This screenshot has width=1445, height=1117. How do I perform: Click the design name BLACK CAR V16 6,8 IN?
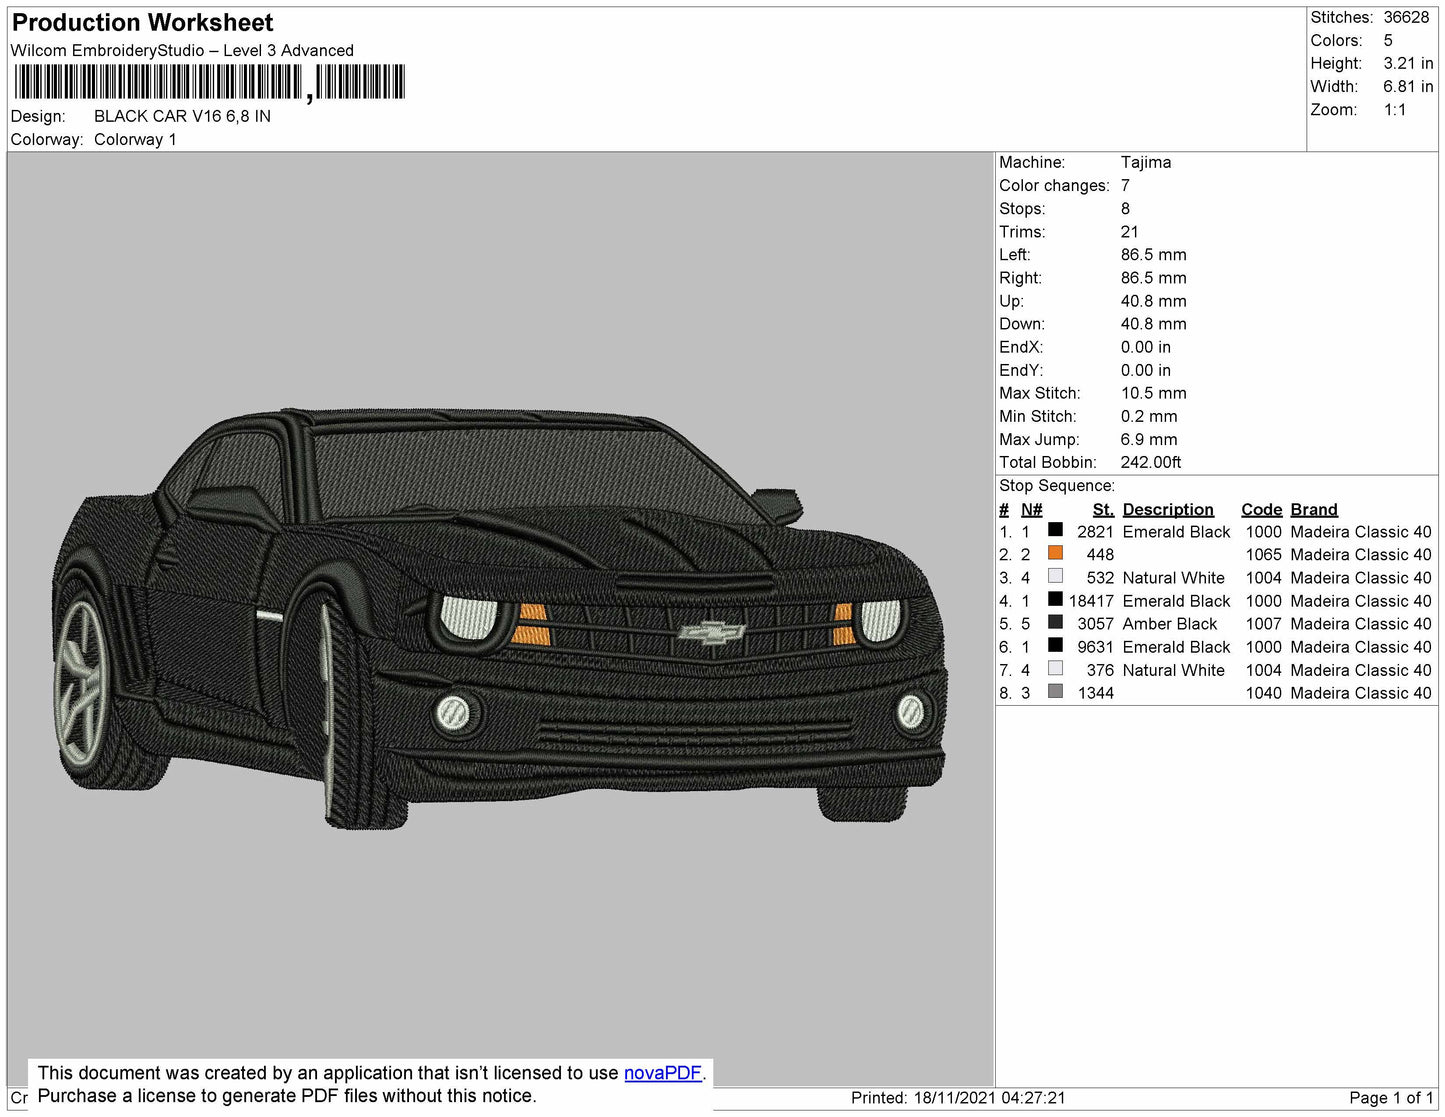coord(182,116)
